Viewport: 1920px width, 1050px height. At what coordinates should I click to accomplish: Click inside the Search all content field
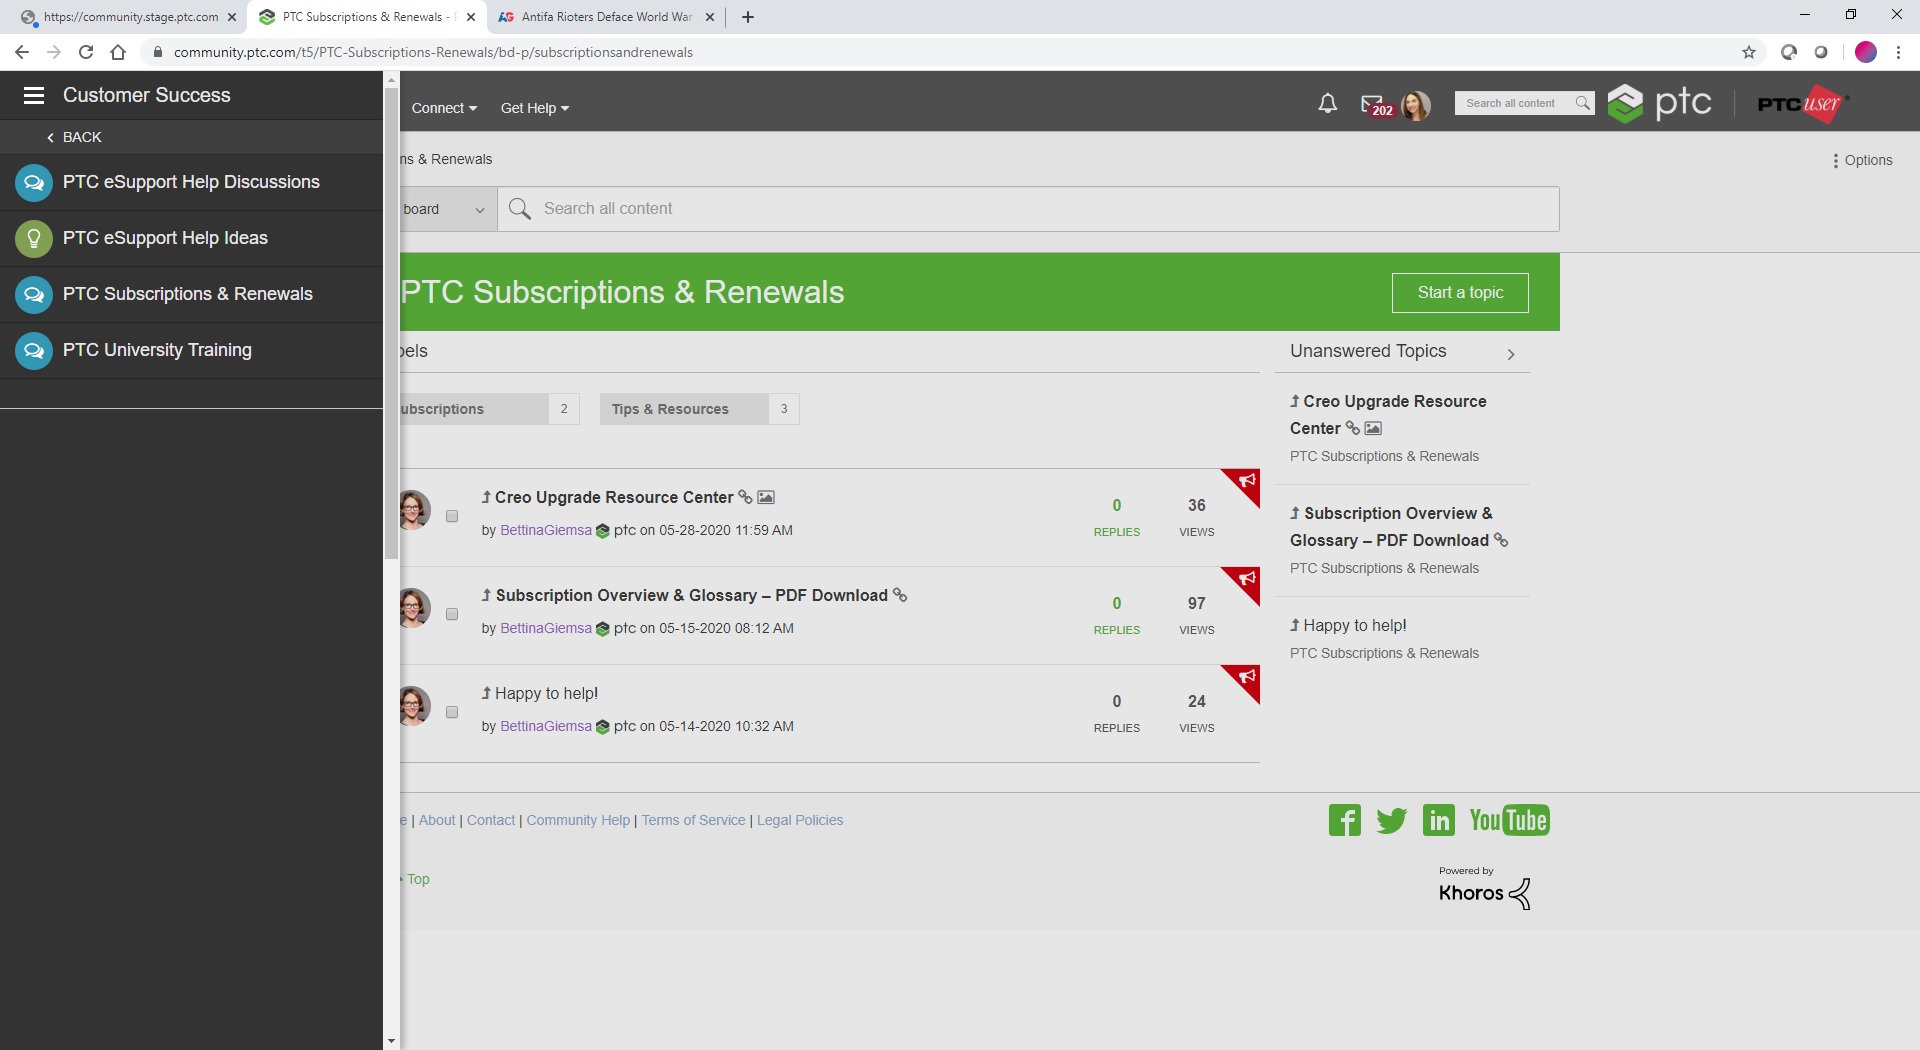900,209
